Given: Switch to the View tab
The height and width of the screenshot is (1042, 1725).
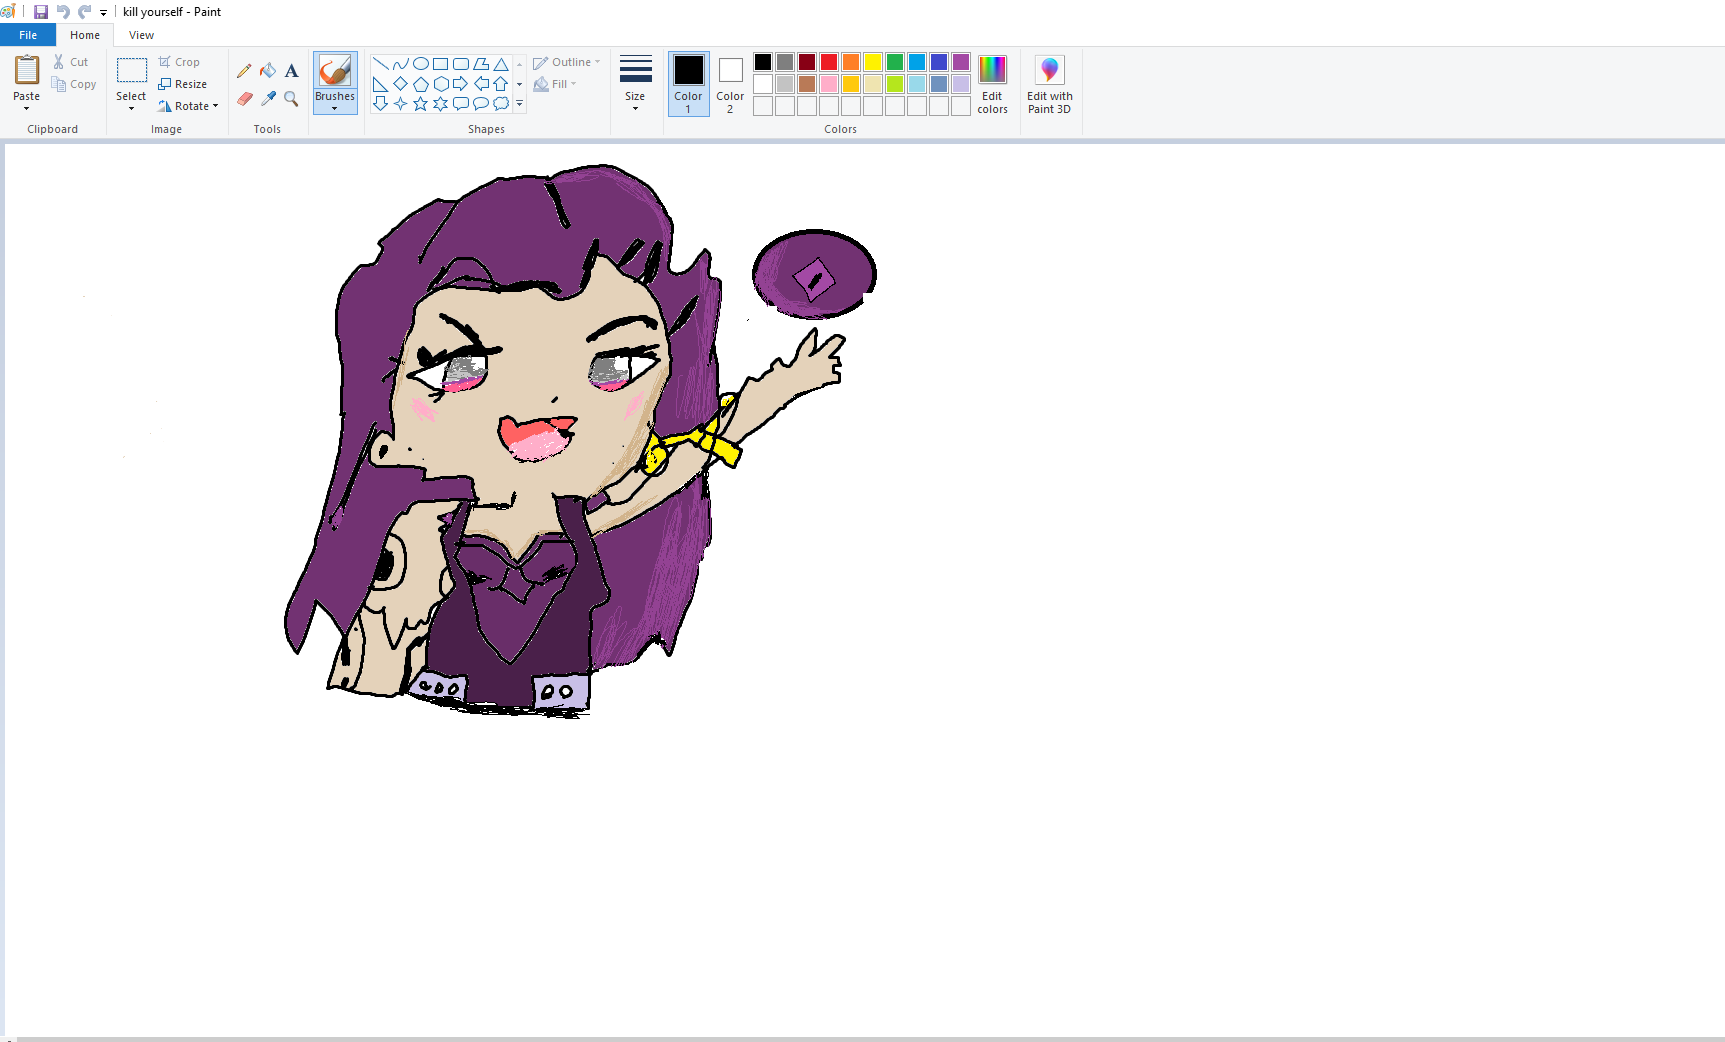Looking at the screenshot, I should tap(140, 34).
